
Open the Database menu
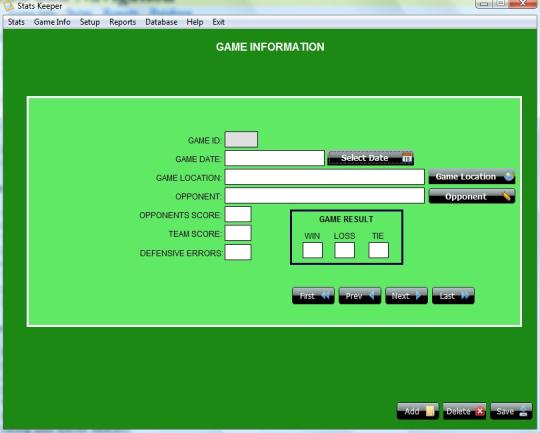(x=161, y=22)
